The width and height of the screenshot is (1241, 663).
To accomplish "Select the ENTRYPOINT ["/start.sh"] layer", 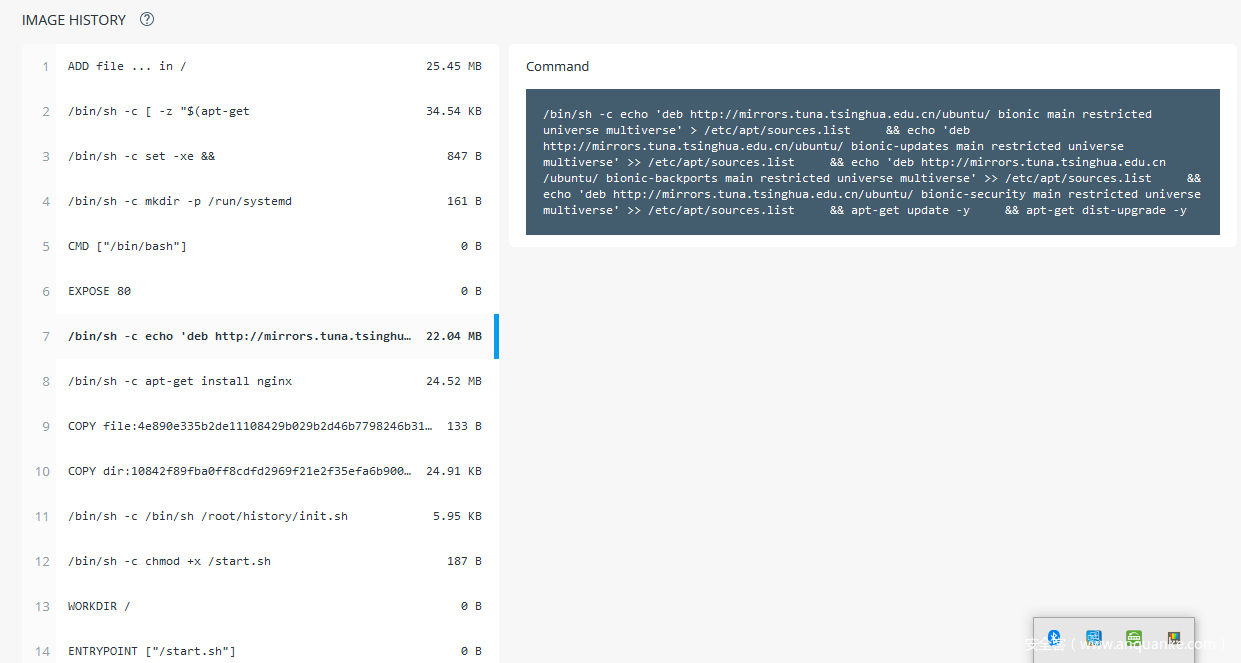I will tap(260, 650).
